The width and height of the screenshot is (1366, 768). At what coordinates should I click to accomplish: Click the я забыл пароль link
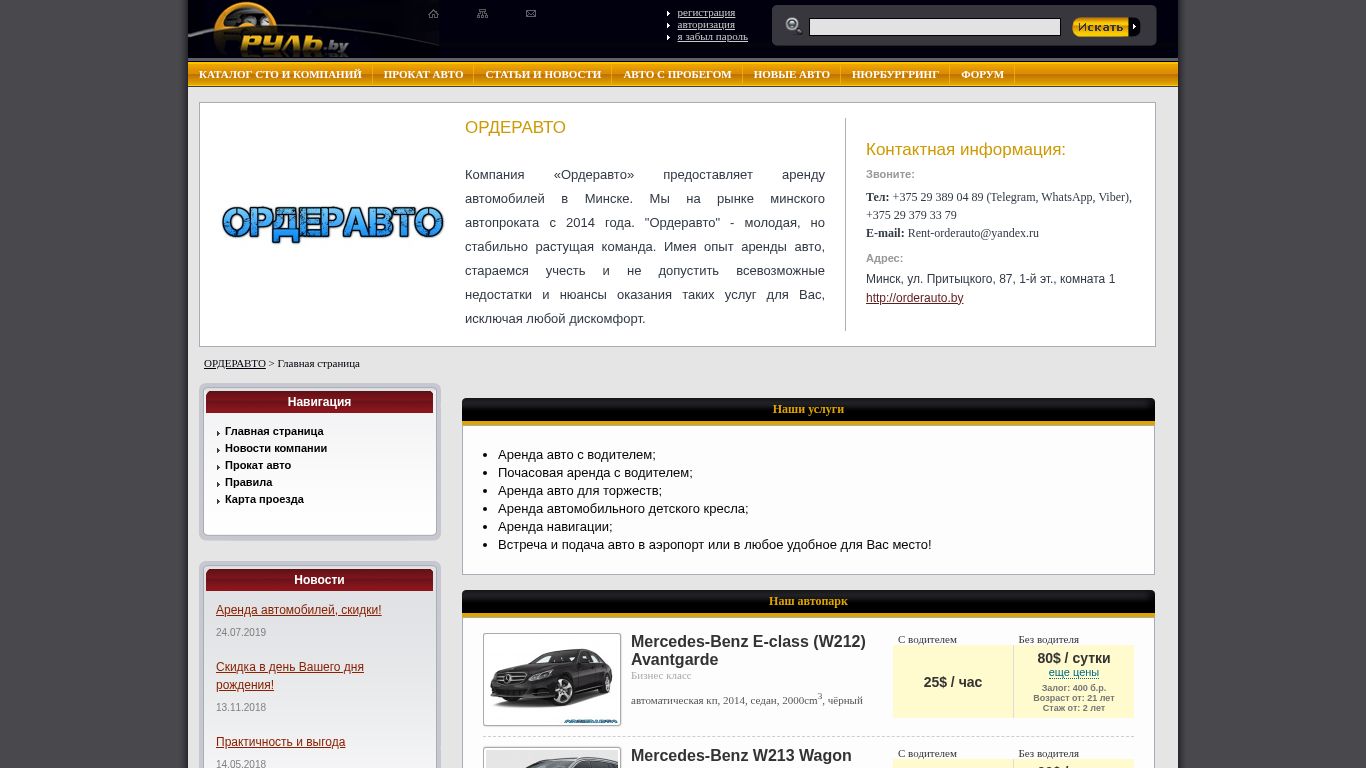[x=712, y=36]
